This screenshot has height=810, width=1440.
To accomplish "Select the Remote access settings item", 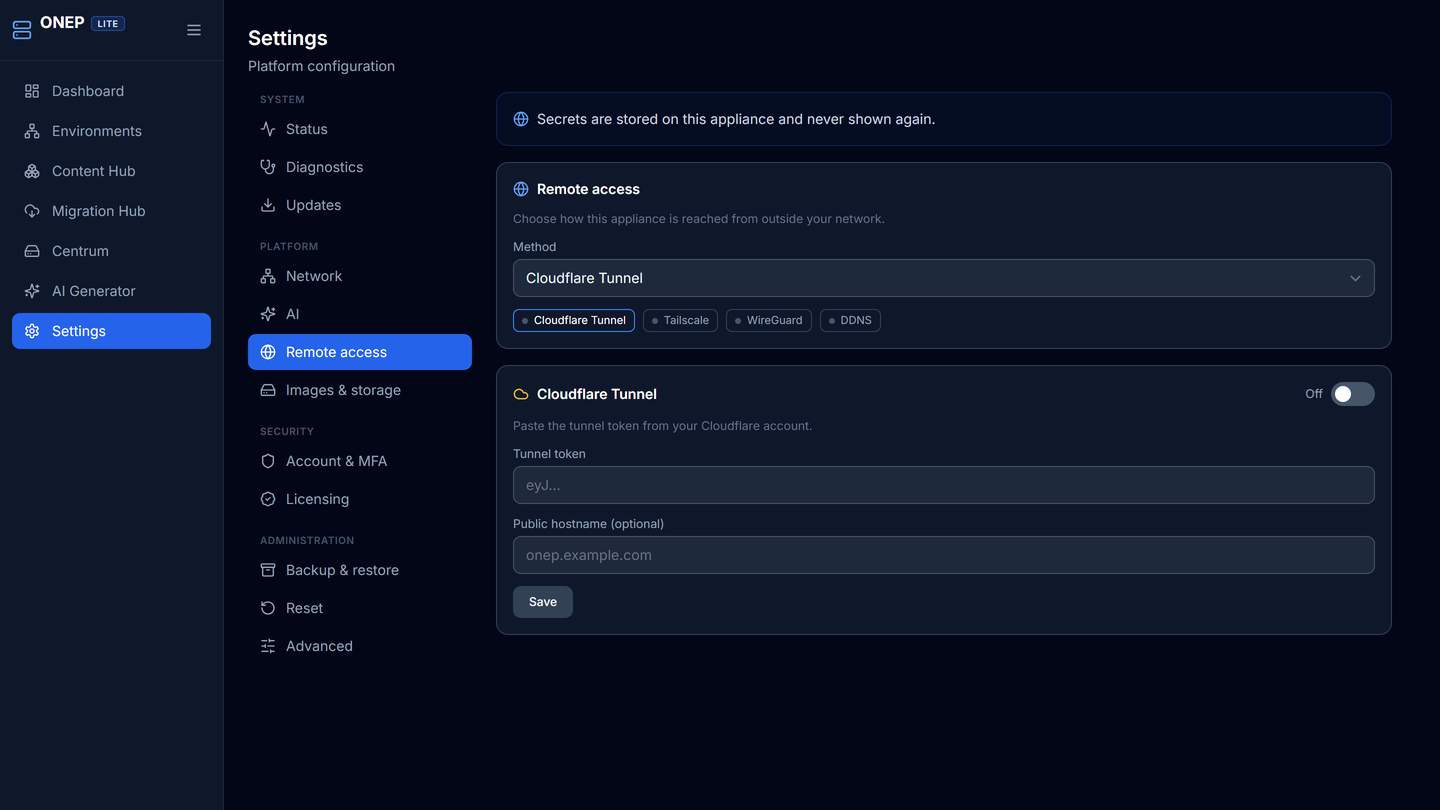I will 360,352.
